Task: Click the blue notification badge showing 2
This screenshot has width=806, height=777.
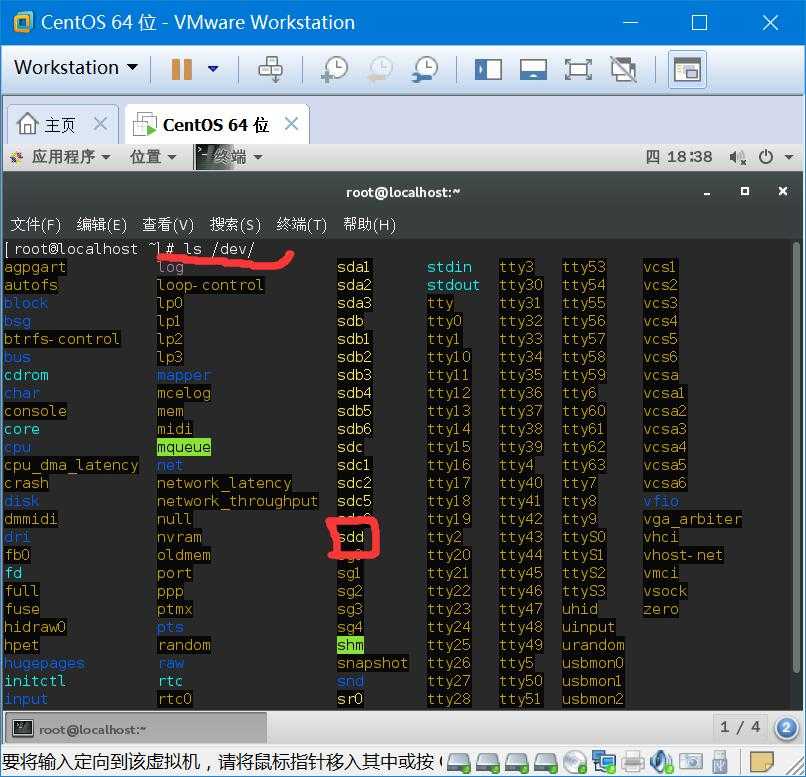Action: click(786, 728)
